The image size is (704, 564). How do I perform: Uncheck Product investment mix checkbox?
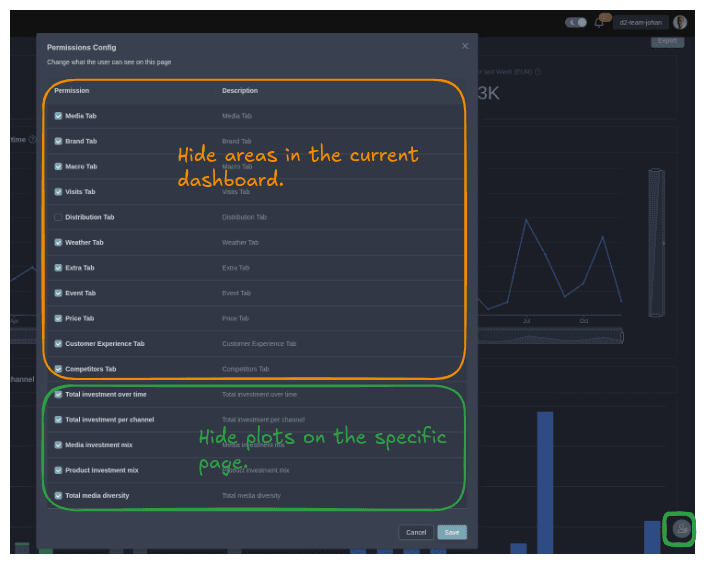click(58, 470)
